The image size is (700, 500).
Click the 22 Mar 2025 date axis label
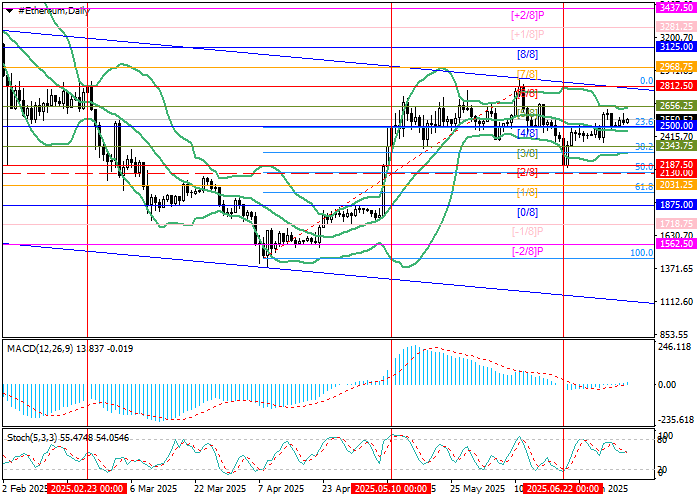pos(219,490)
